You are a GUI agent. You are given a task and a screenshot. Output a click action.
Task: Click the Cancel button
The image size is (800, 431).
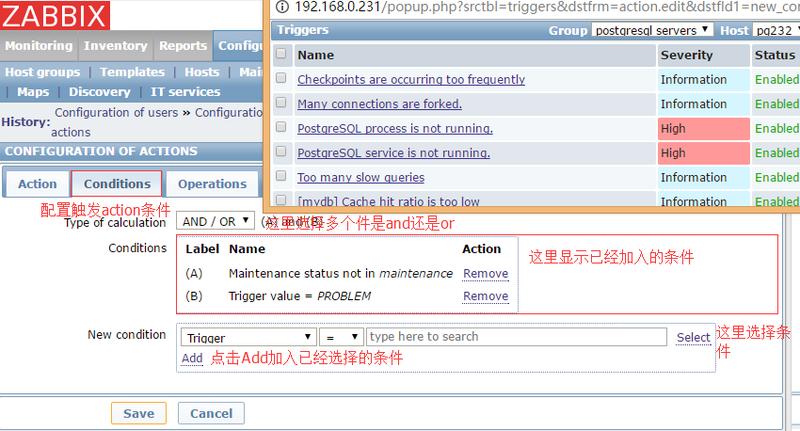pyautogui.click(x=211, y=413)
